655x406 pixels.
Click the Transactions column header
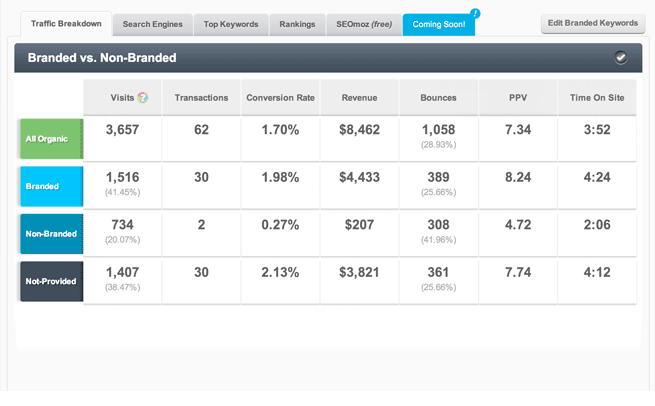[201, 98]
